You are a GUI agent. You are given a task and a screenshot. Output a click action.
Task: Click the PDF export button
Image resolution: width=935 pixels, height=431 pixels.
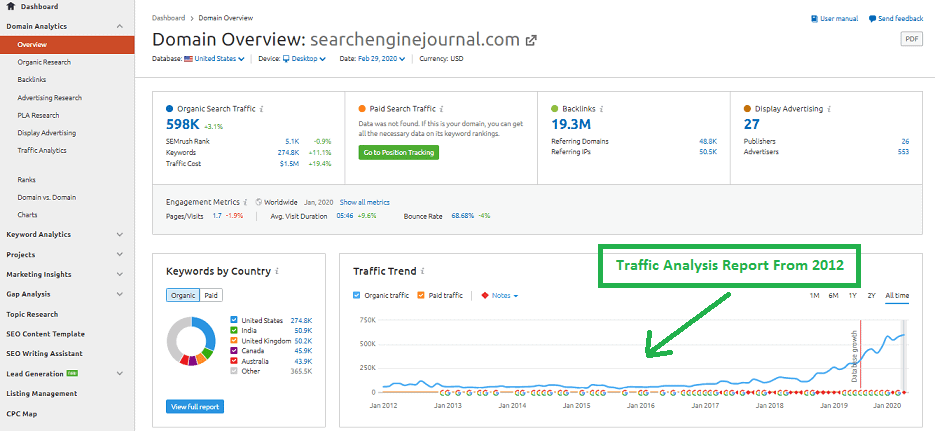click(x=911, y=39)
